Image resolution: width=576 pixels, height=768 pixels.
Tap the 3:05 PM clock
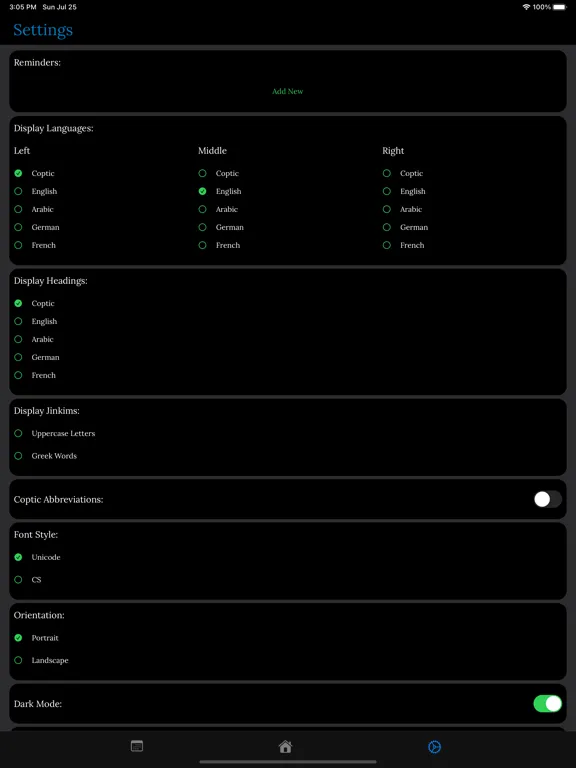[23, 7]
